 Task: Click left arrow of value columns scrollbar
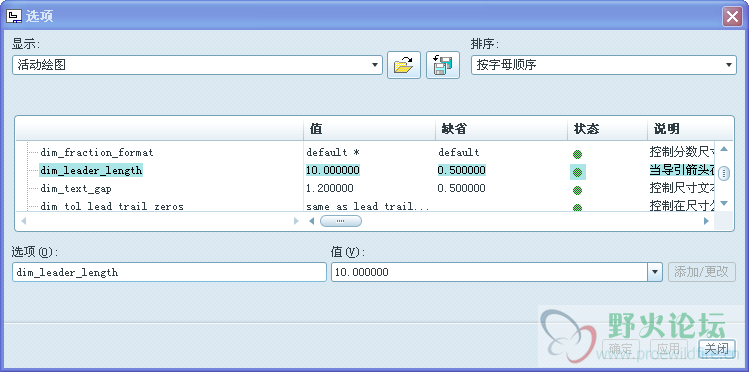coord(311,221)
